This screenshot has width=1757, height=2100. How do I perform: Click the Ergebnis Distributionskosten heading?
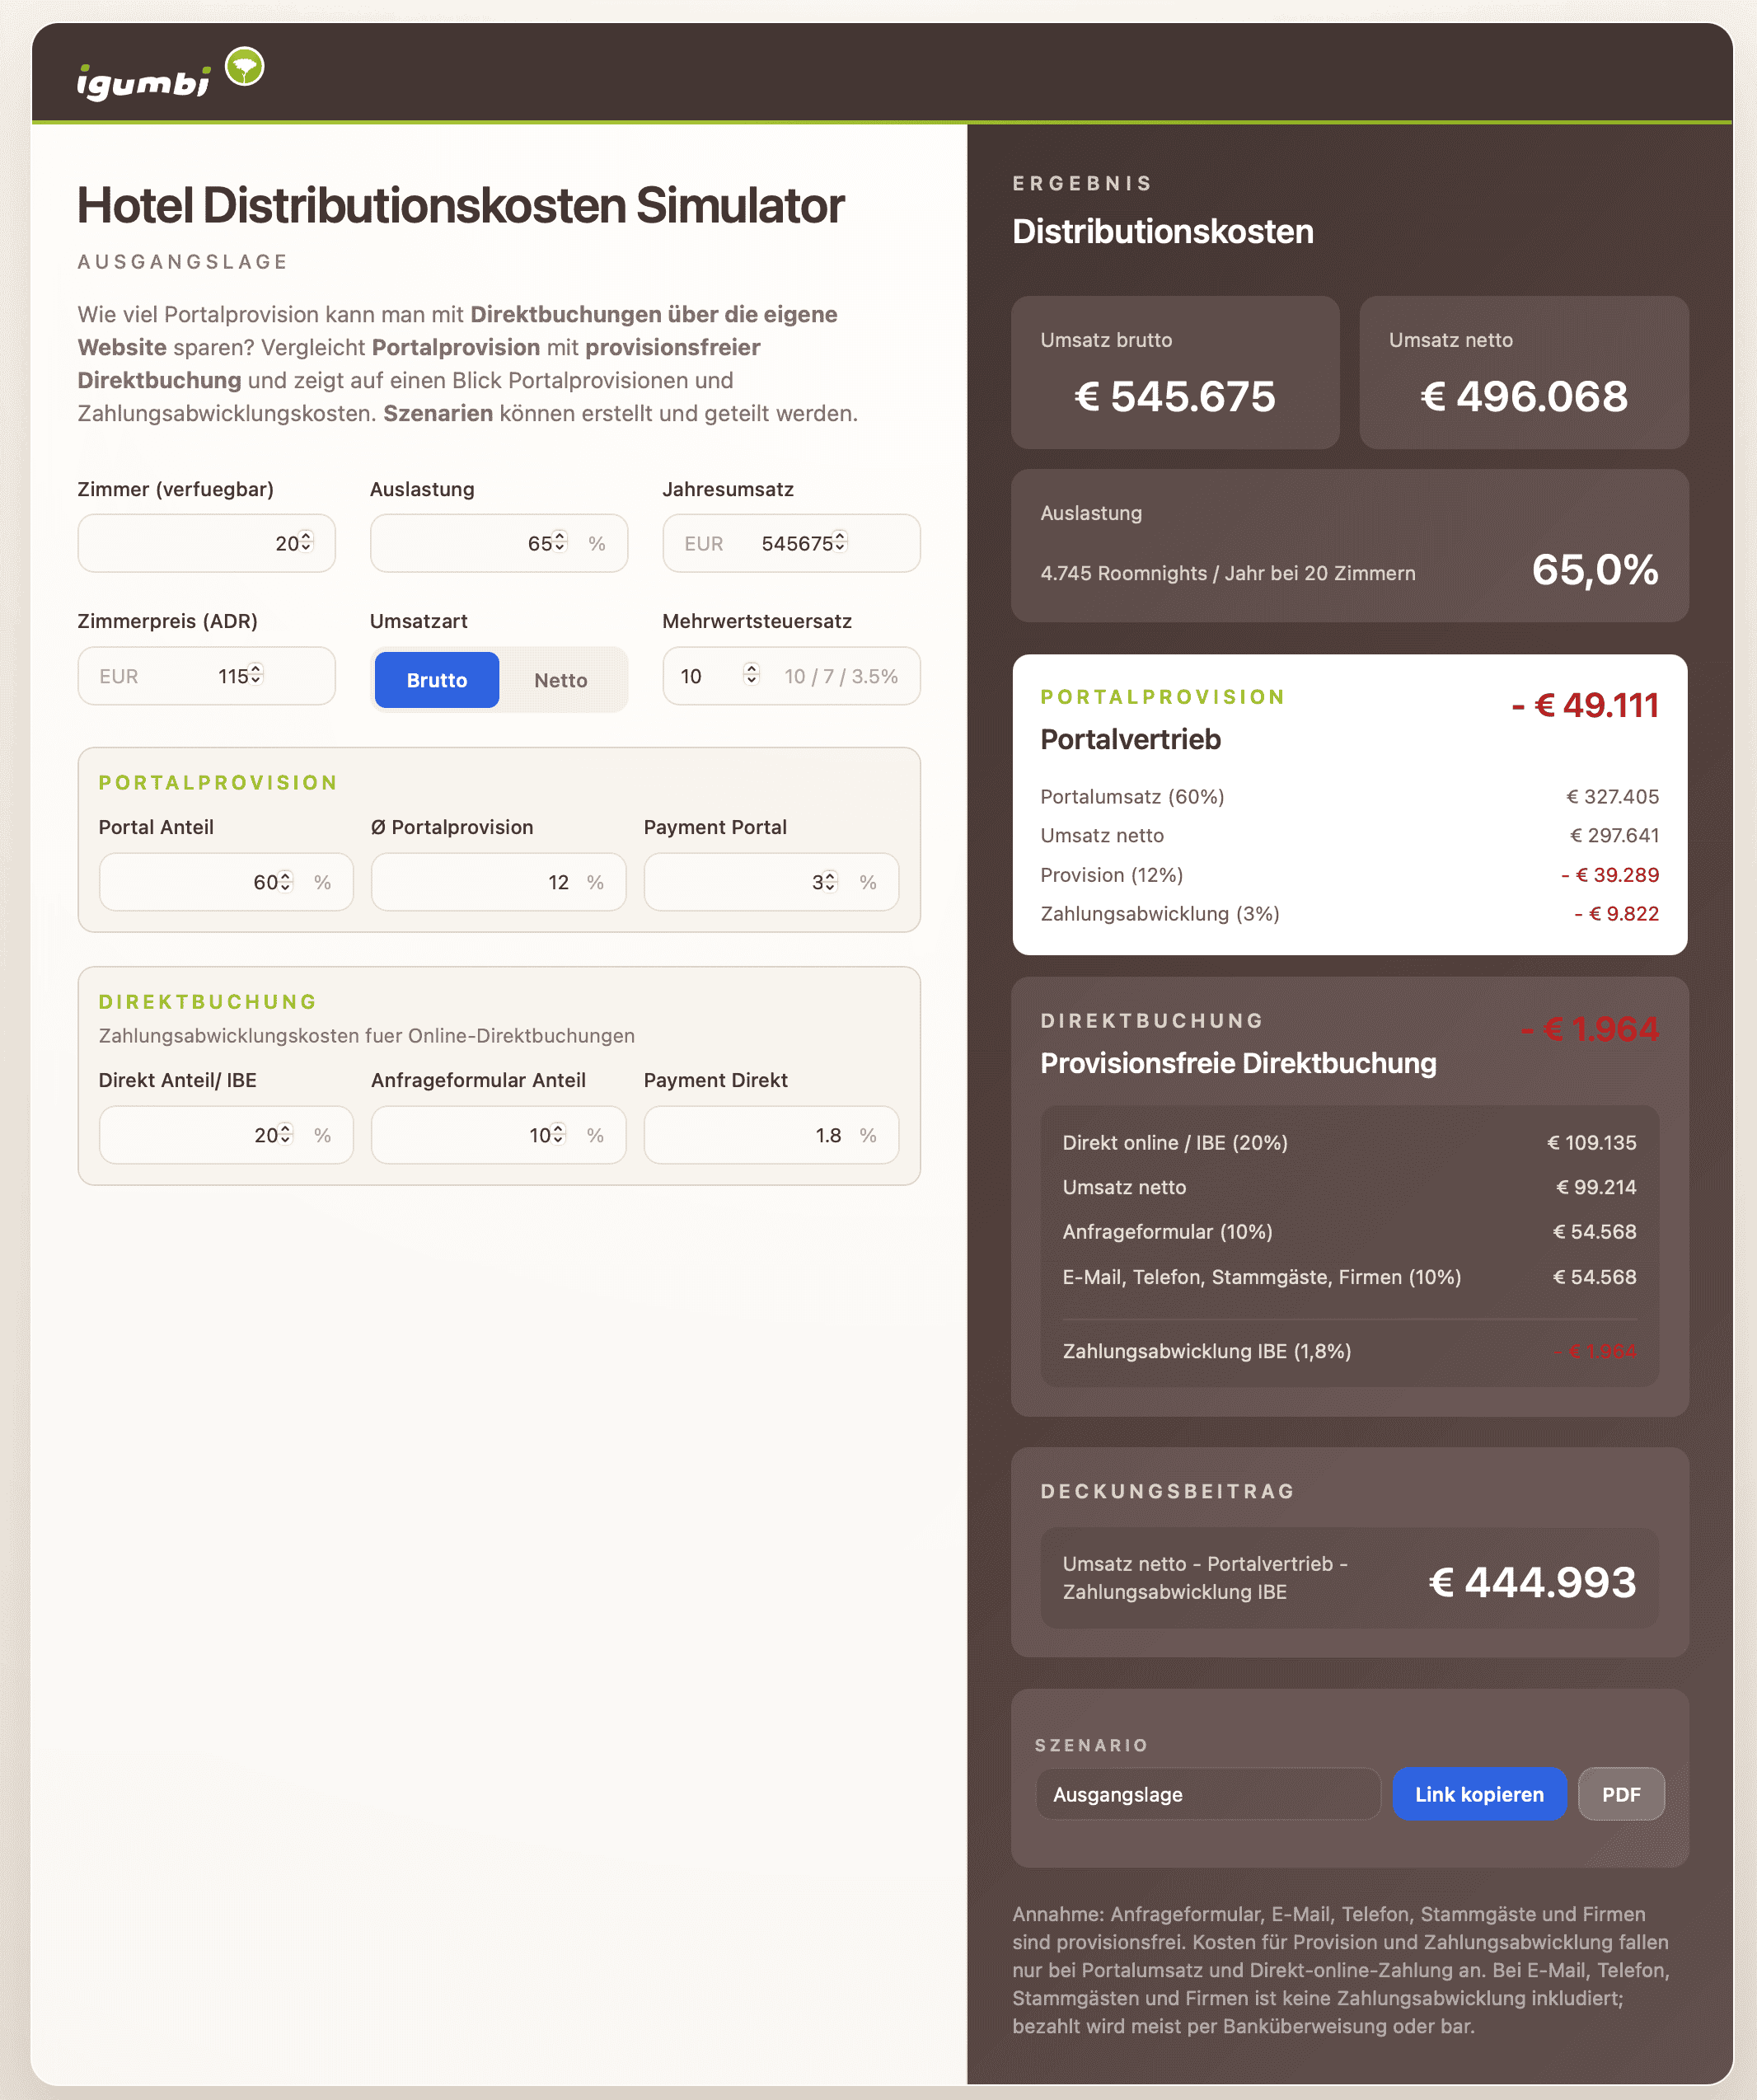coord(1163,231)
